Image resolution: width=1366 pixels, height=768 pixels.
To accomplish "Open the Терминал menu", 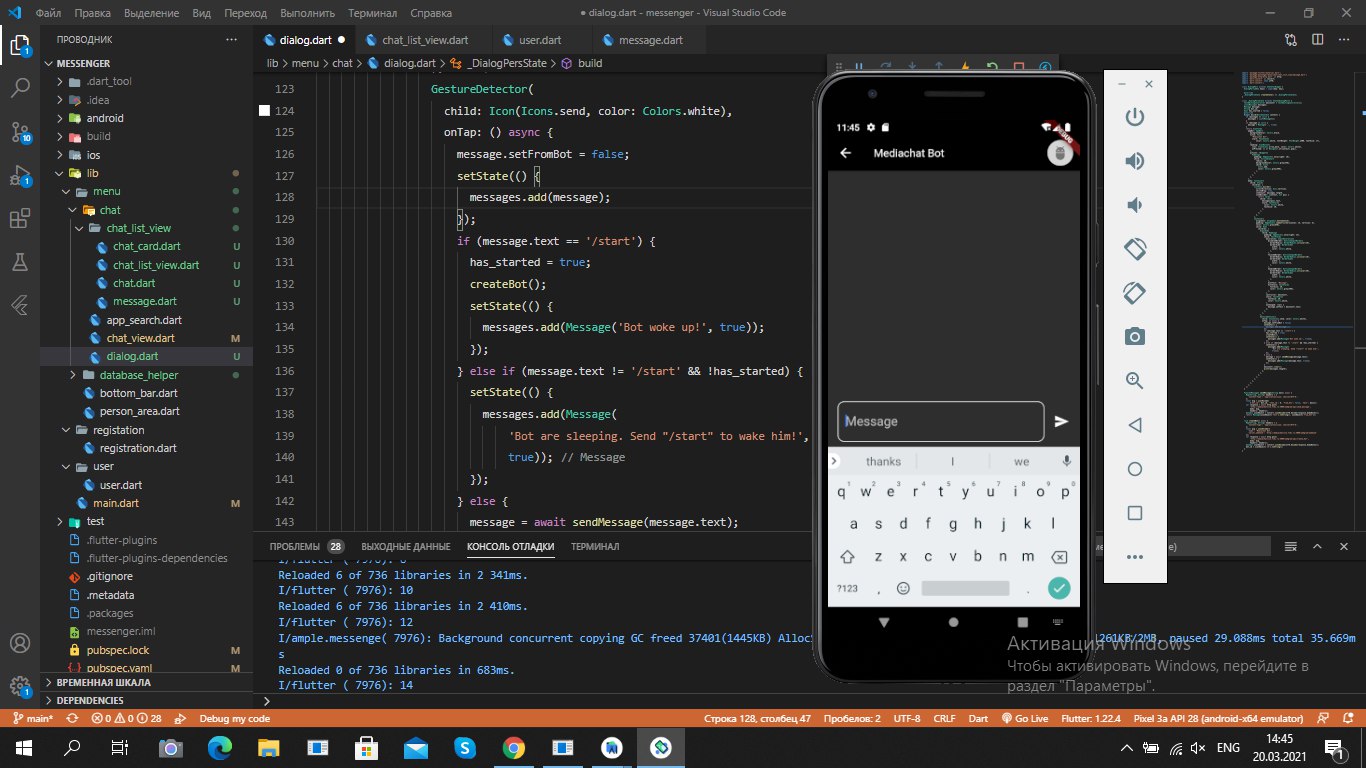I will (372, 13).
